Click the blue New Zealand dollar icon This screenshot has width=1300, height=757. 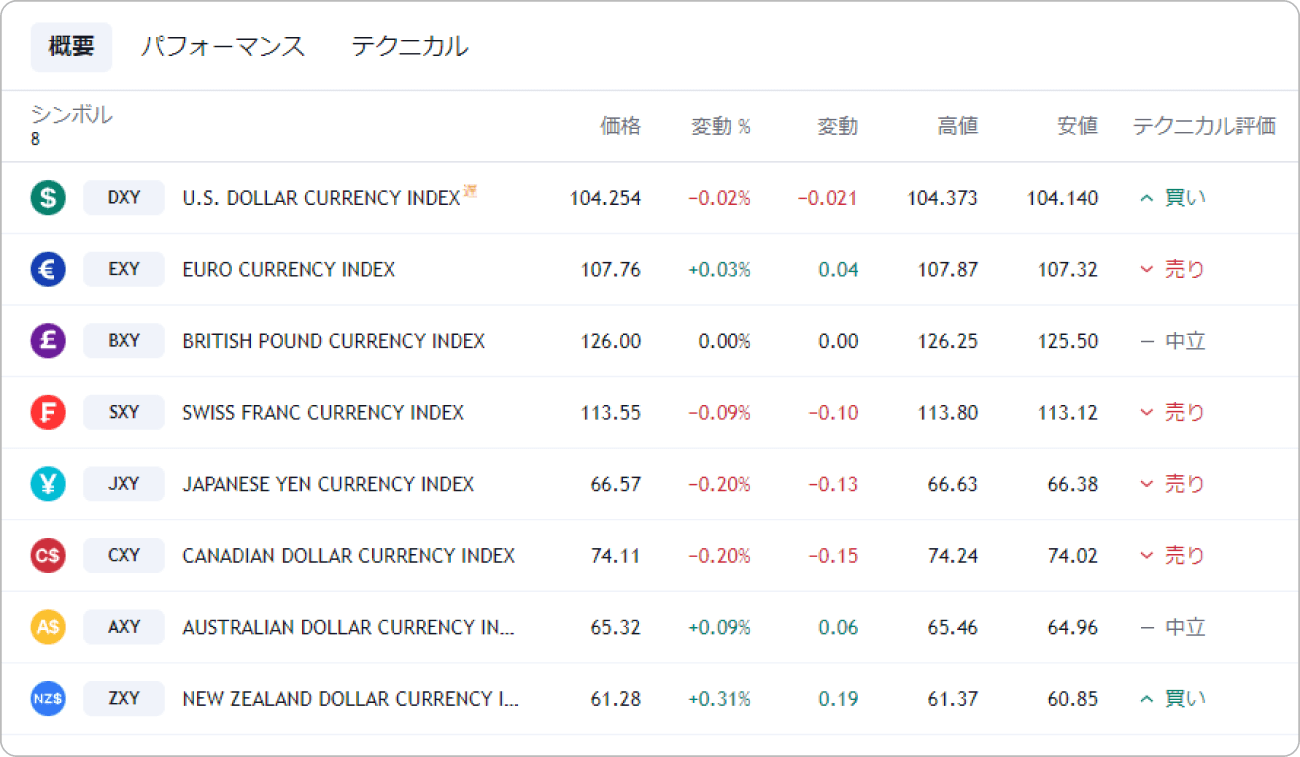pyautogui.click(x=48, y=698)
